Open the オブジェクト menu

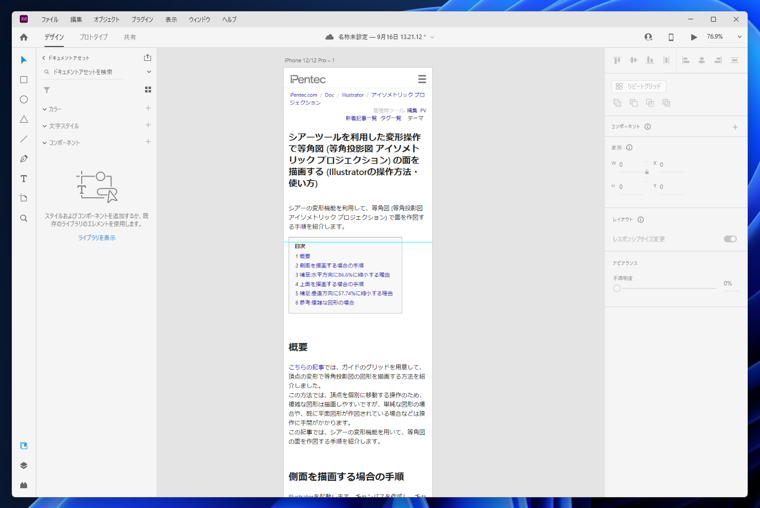[107, 19]
